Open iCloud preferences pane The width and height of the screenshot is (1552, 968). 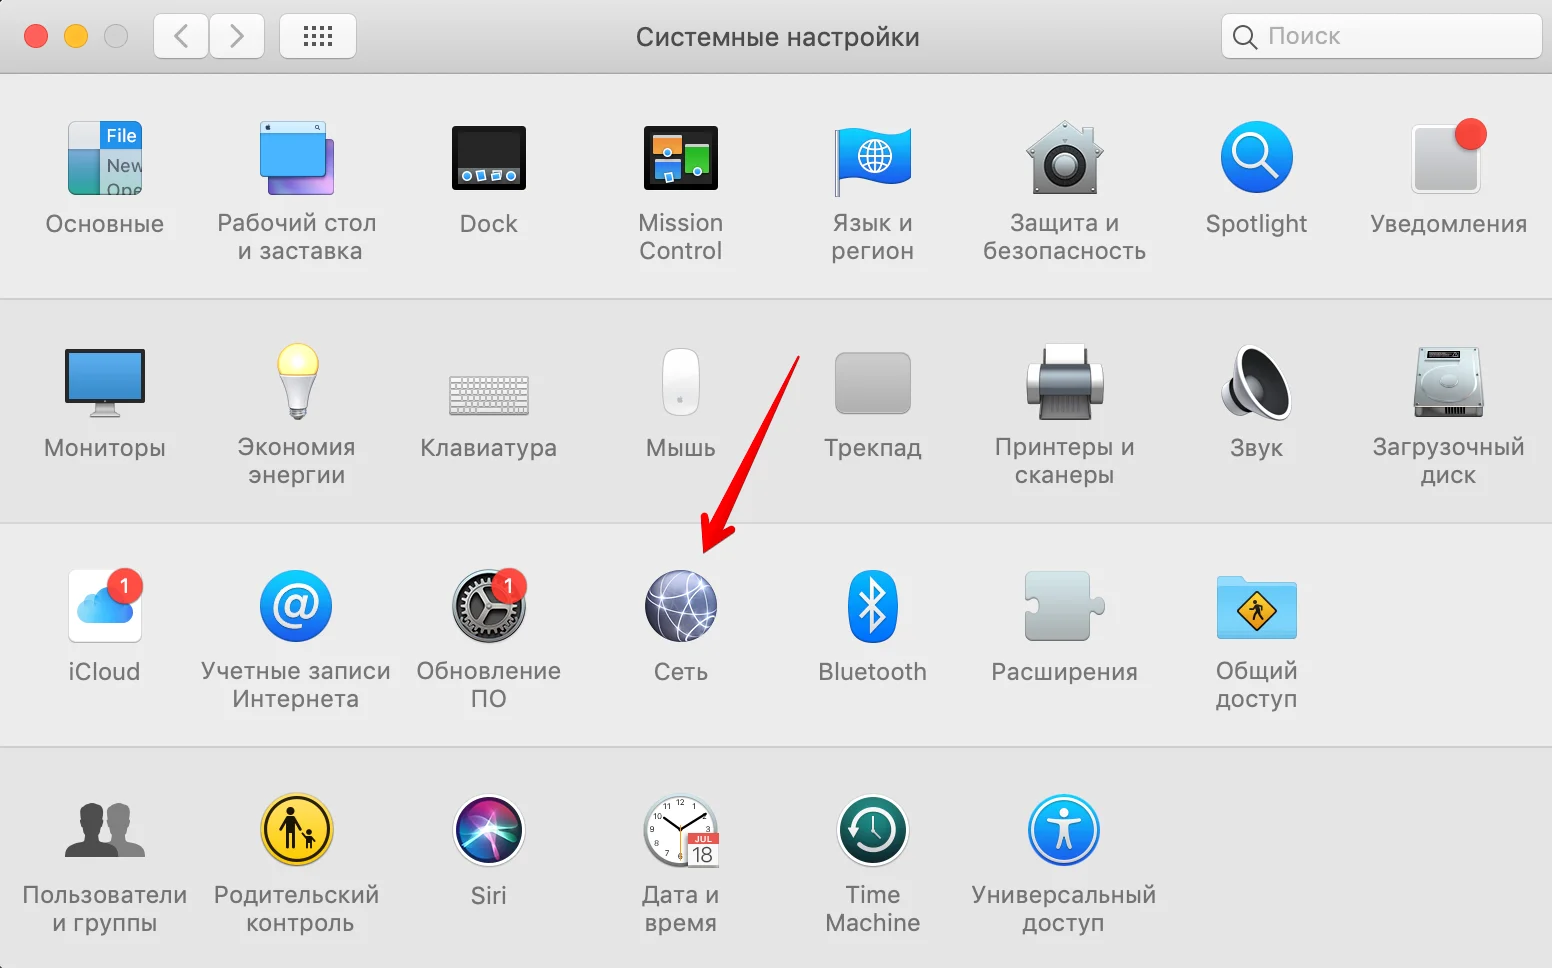104,607
